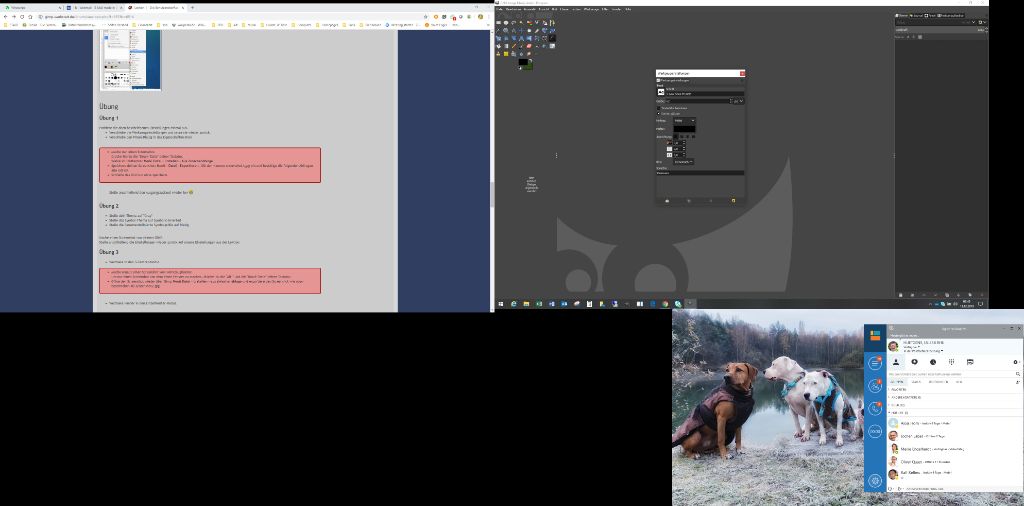The height and width of the screenshot is (506, 1024).
Task: Click the taskbar clock in Windows
Action: [x=966, y=304]
